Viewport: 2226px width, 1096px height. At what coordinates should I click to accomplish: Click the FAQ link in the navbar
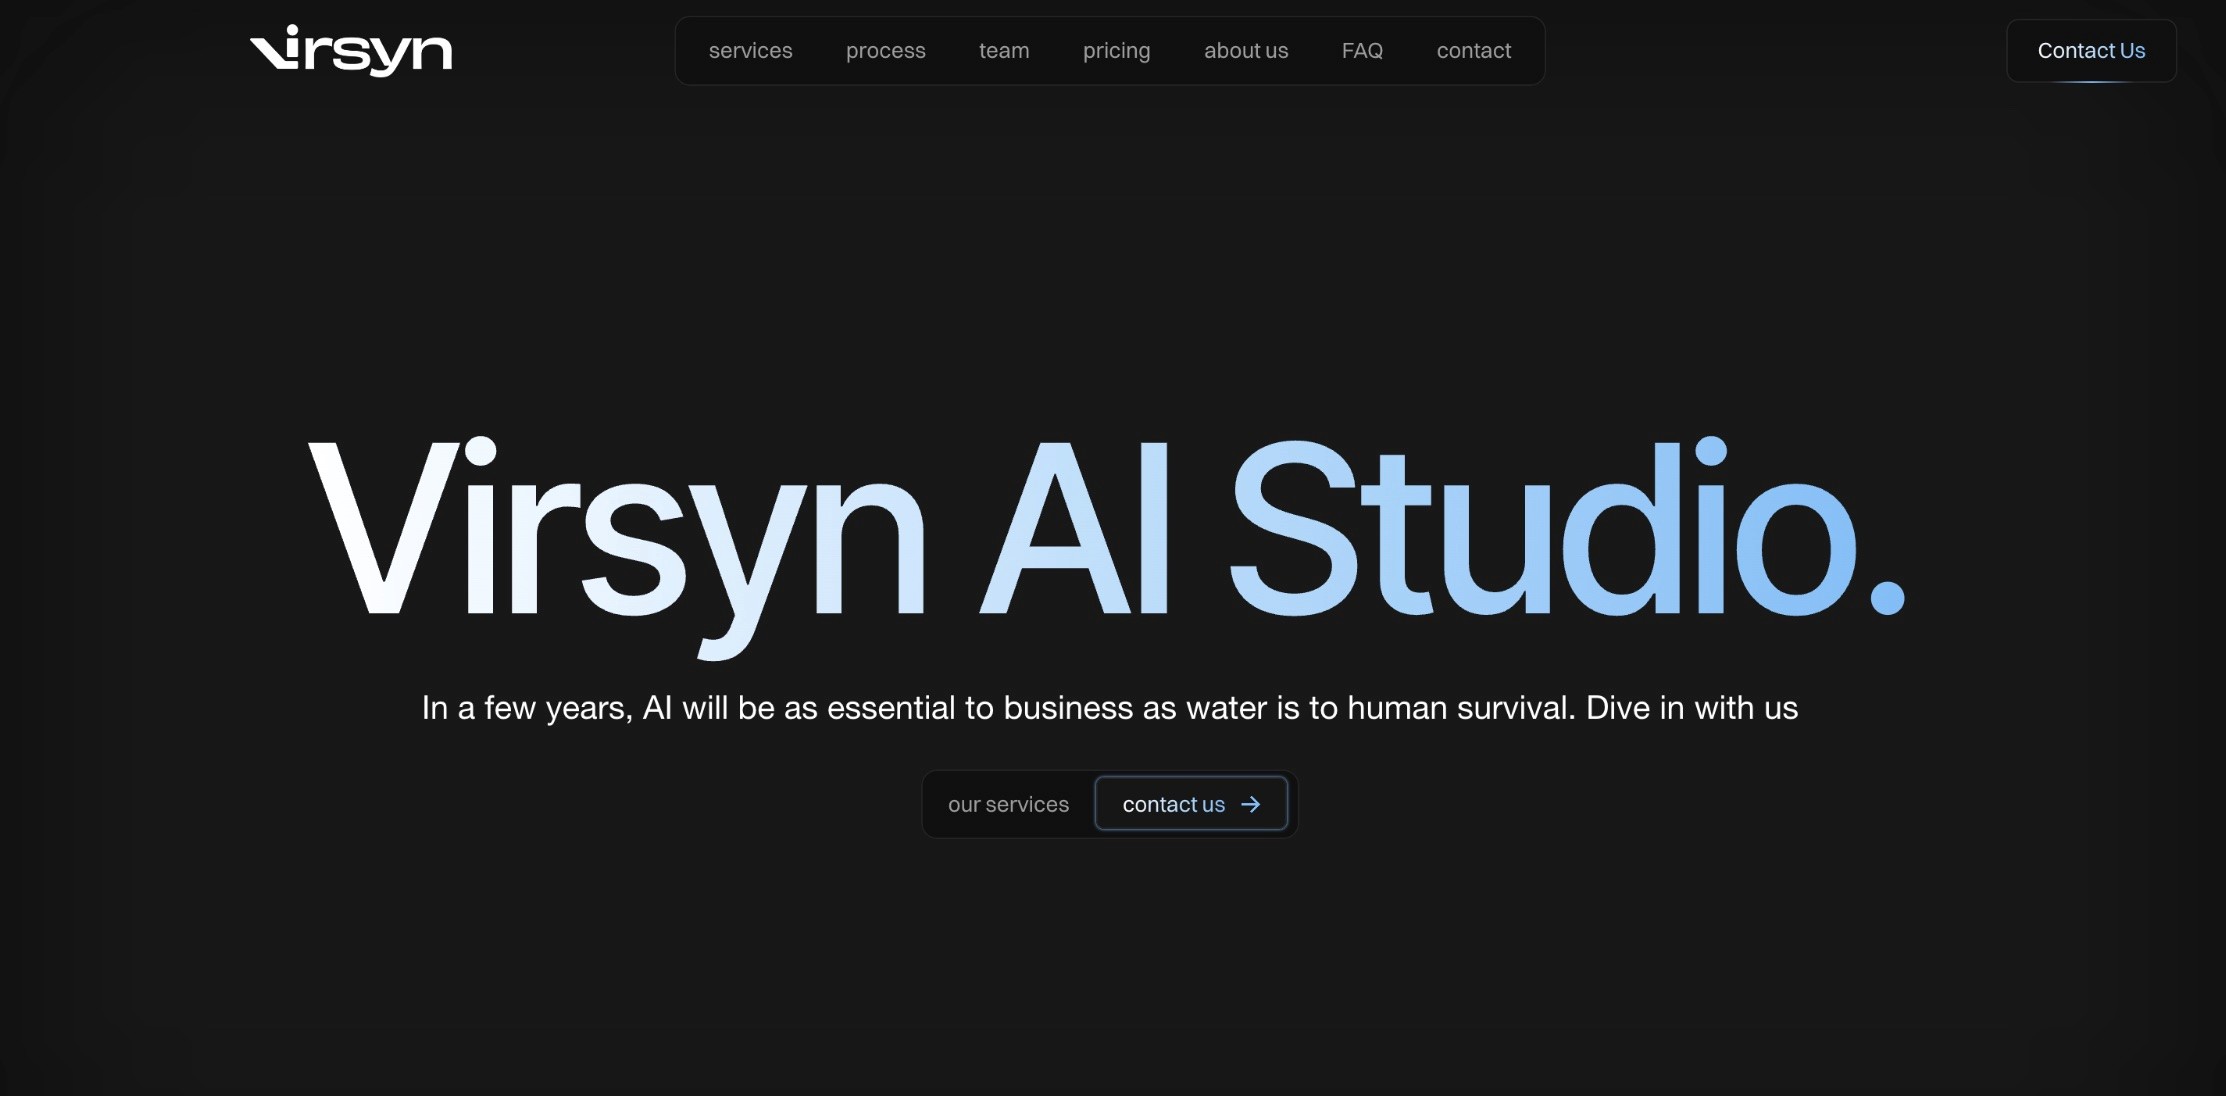tap(1362, 50)
